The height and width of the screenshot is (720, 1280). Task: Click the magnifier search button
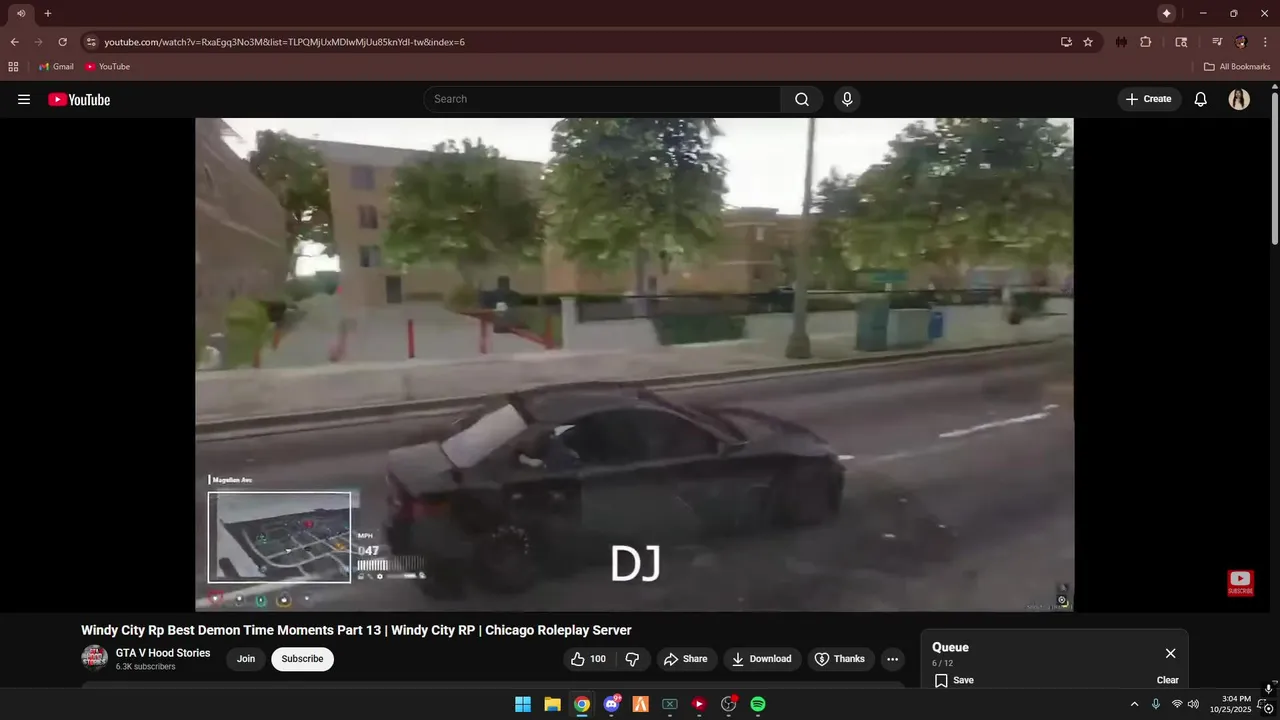pos(802,99)
